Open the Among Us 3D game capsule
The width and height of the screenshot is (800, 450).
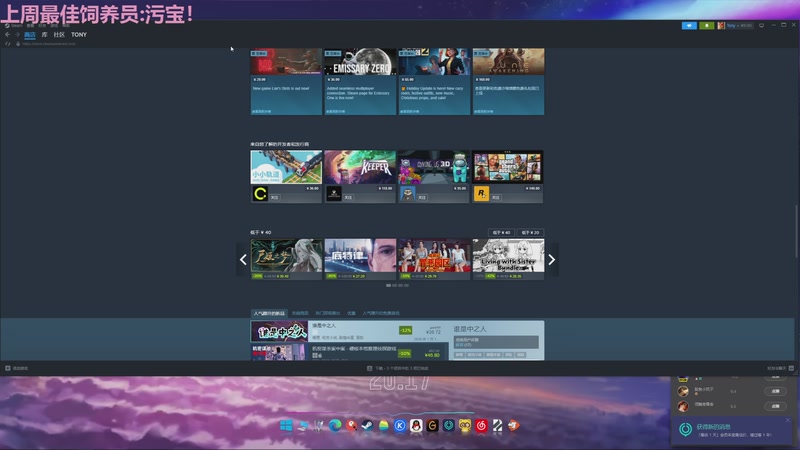(434, 167)
